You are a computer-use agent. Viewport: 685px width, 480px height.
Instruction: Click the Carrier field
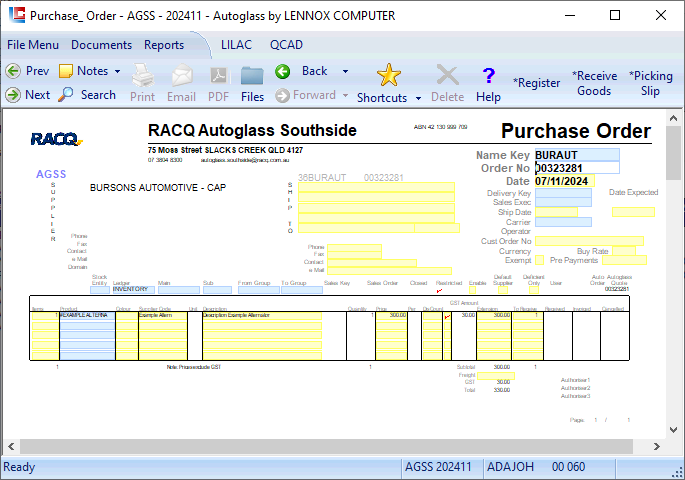pos(564,222)
